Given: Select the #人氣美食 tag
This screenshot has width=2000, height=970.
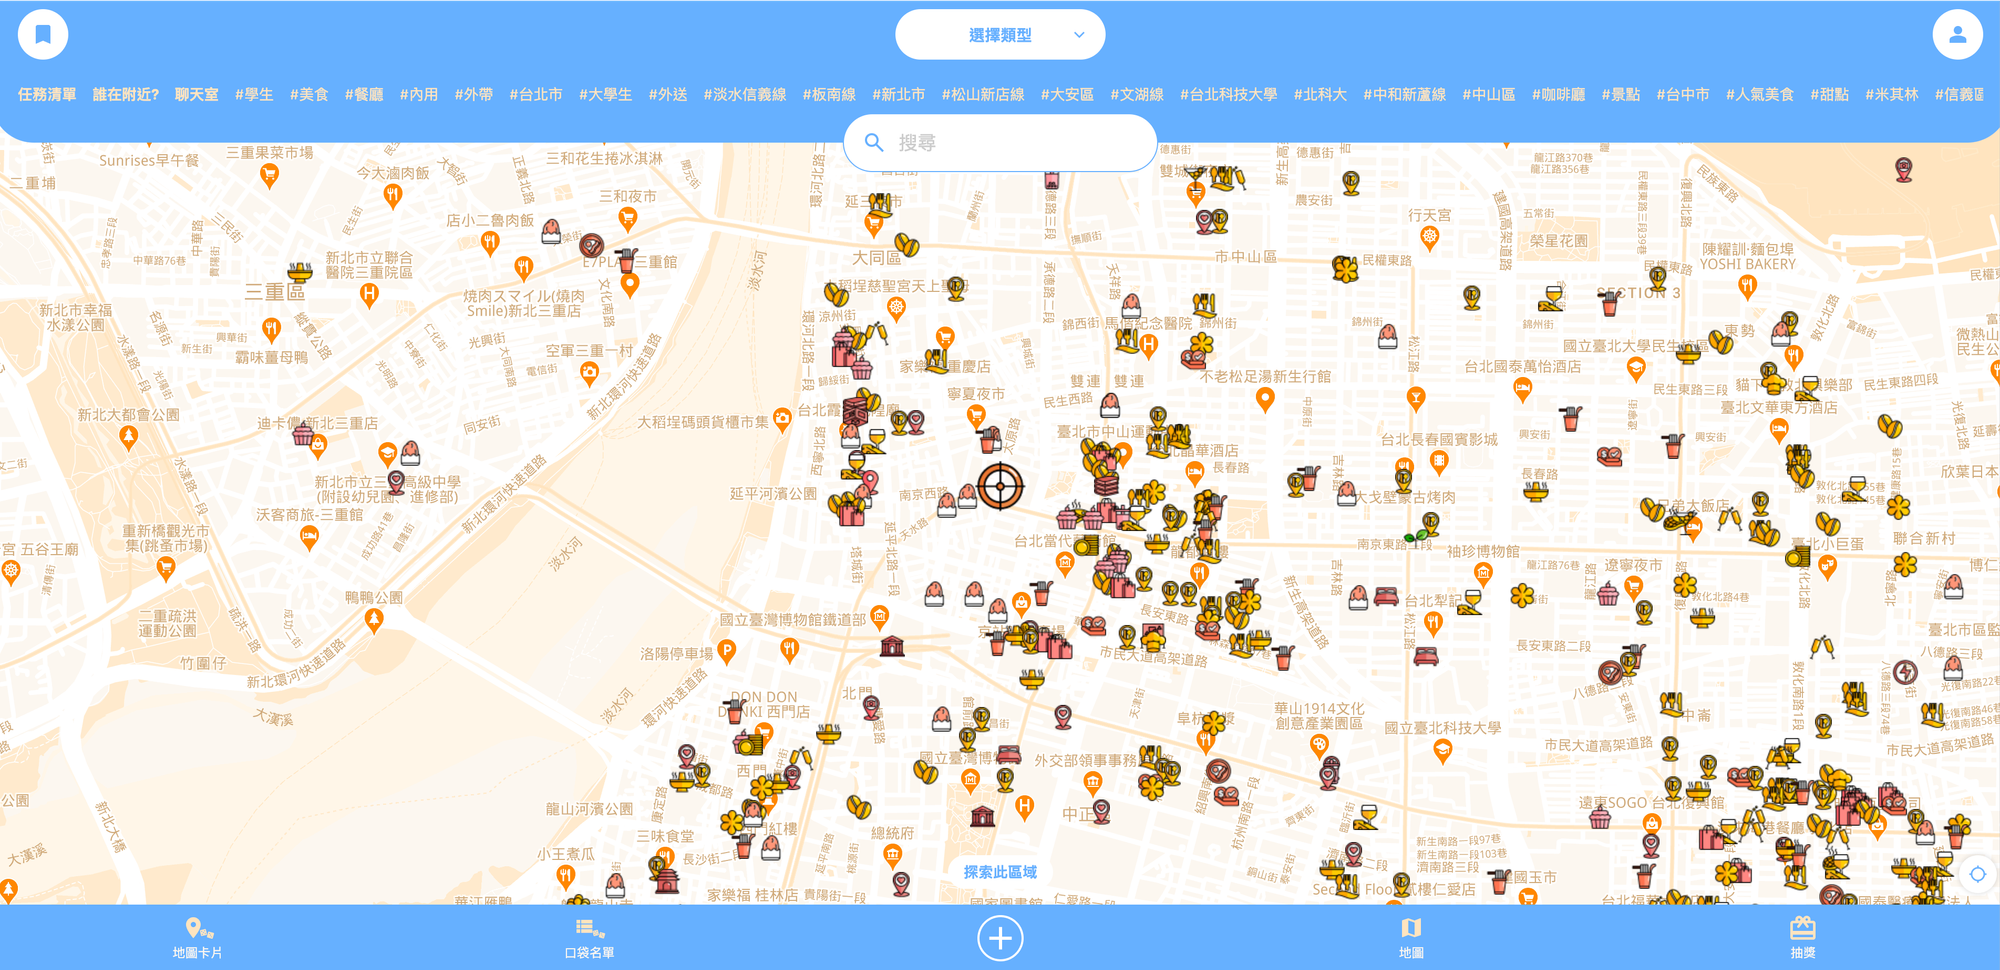Looking at the screenshot, I should coord(1760,95).
